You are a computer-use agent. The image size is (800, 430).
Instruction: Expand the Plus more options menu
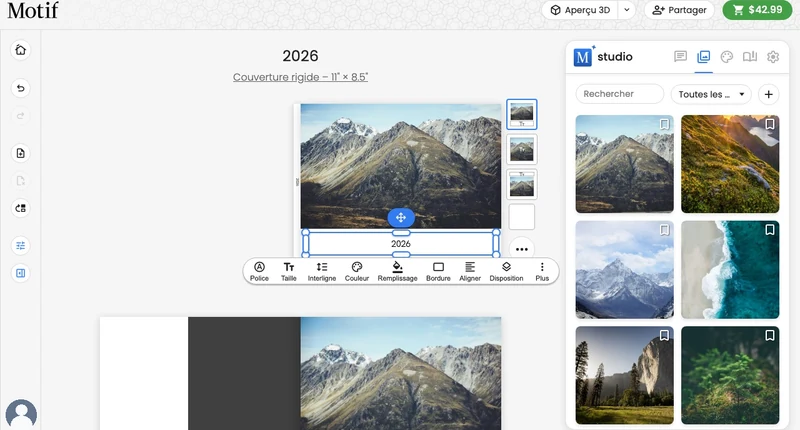point(542,271)
